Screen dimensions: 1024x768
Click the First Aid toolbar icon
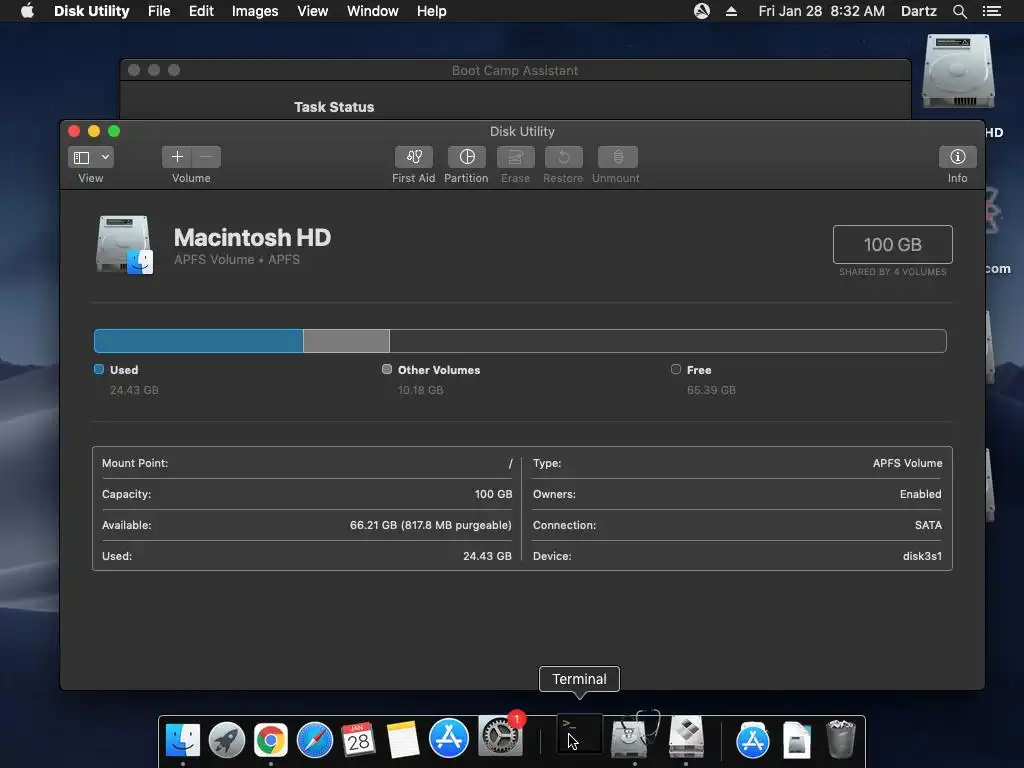coord(413,157)
